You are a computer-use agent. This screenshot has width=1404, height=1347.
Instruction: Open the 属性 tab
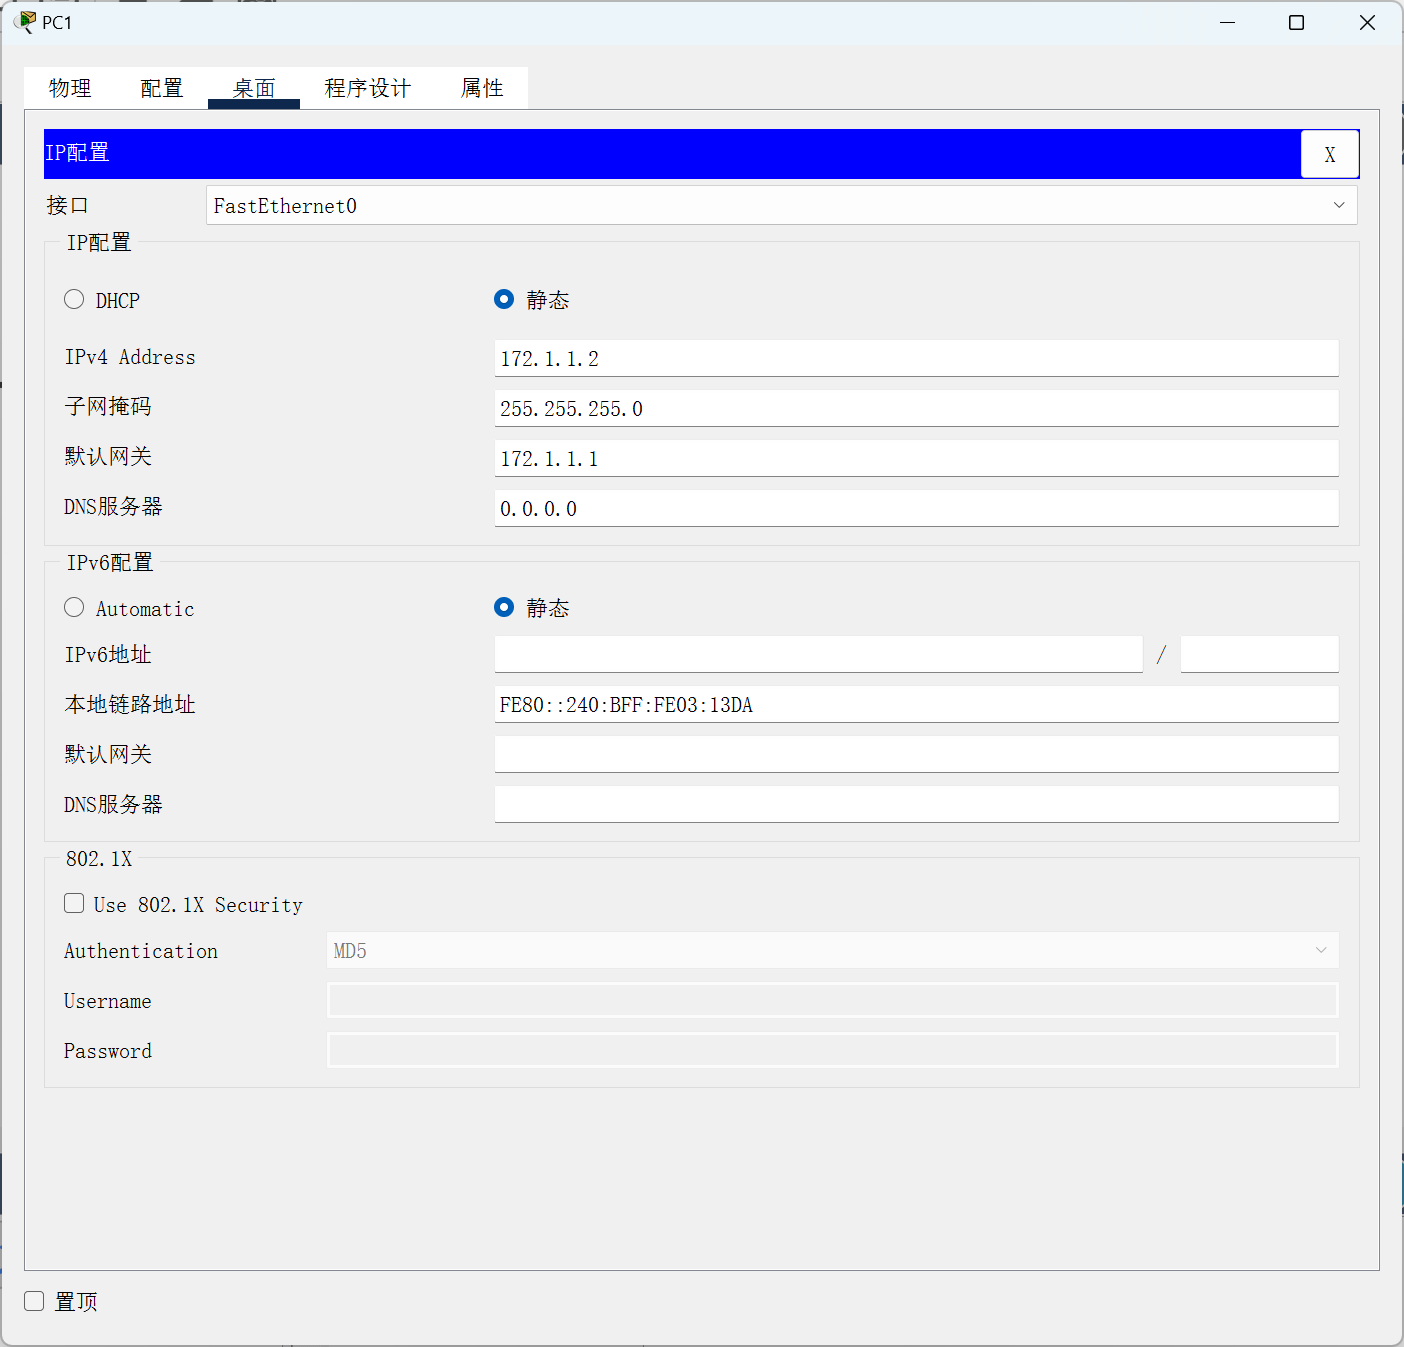(x=482, y=88)
